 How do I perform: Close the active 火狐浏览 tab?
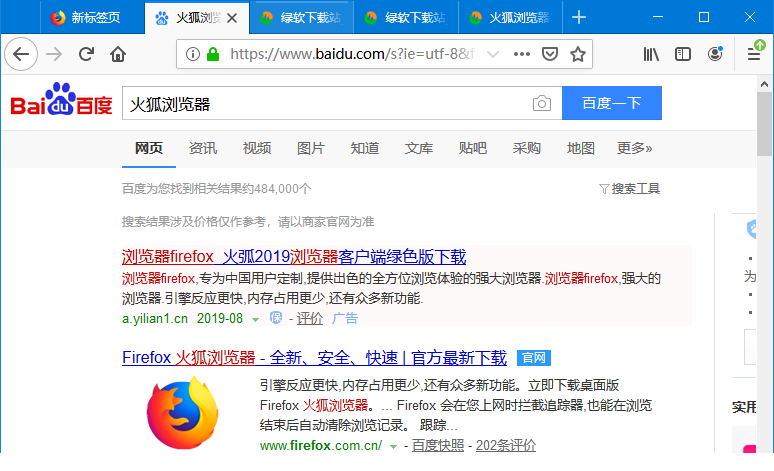pyautogui.click(x=232, y=18)
